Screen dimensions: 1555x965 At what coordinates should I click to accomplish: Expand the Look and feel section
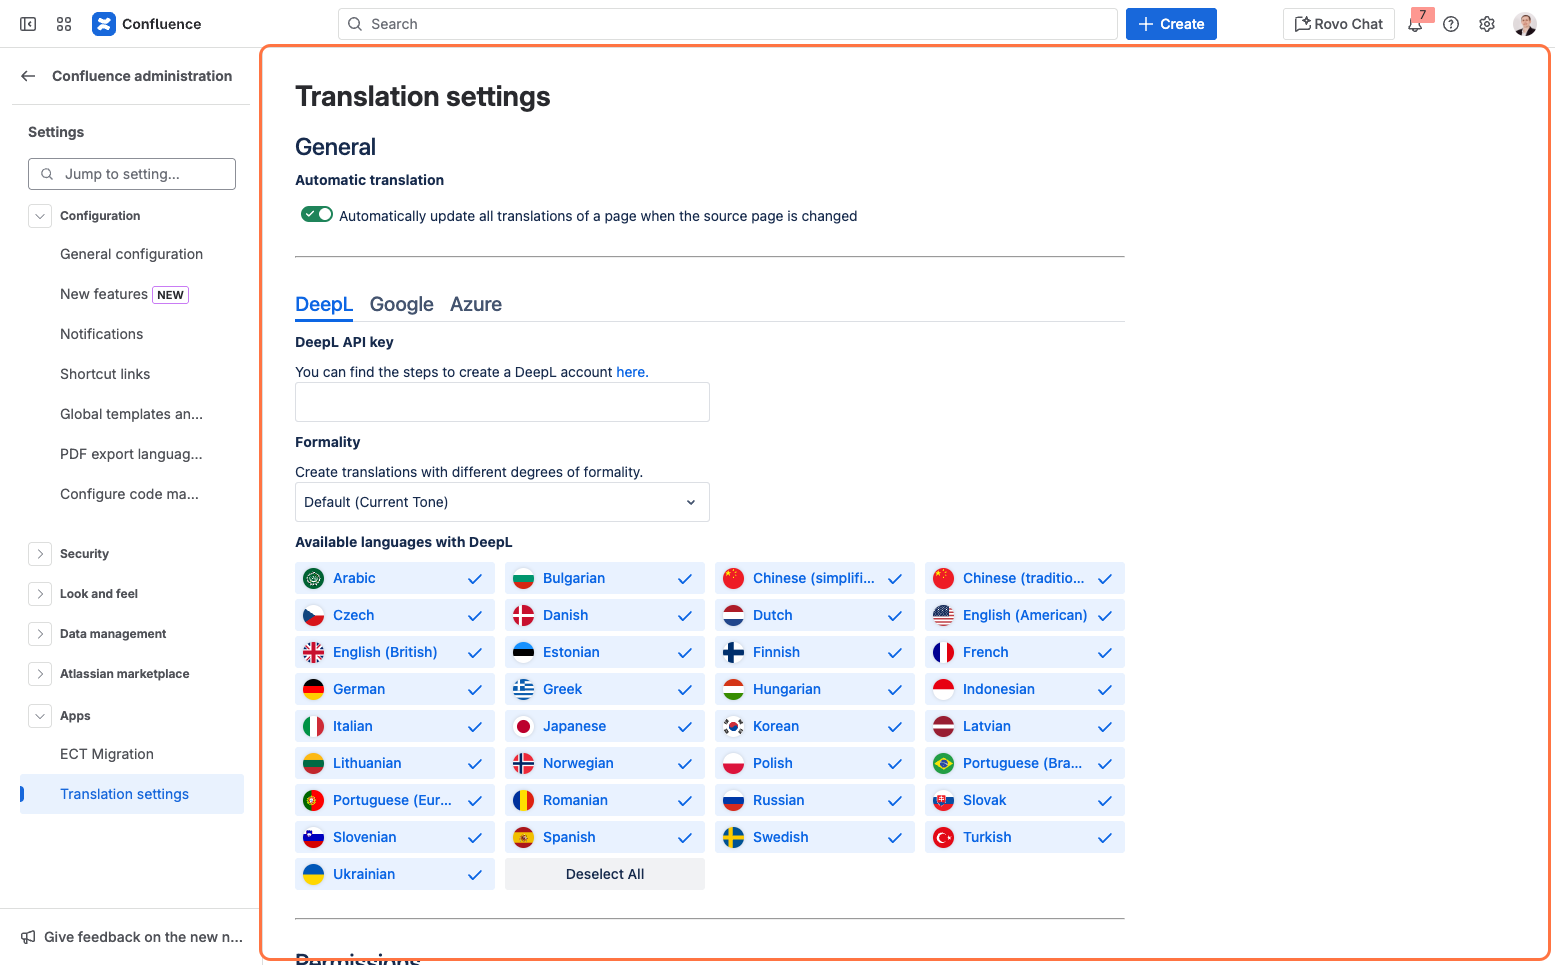click(x=40, y=594)
